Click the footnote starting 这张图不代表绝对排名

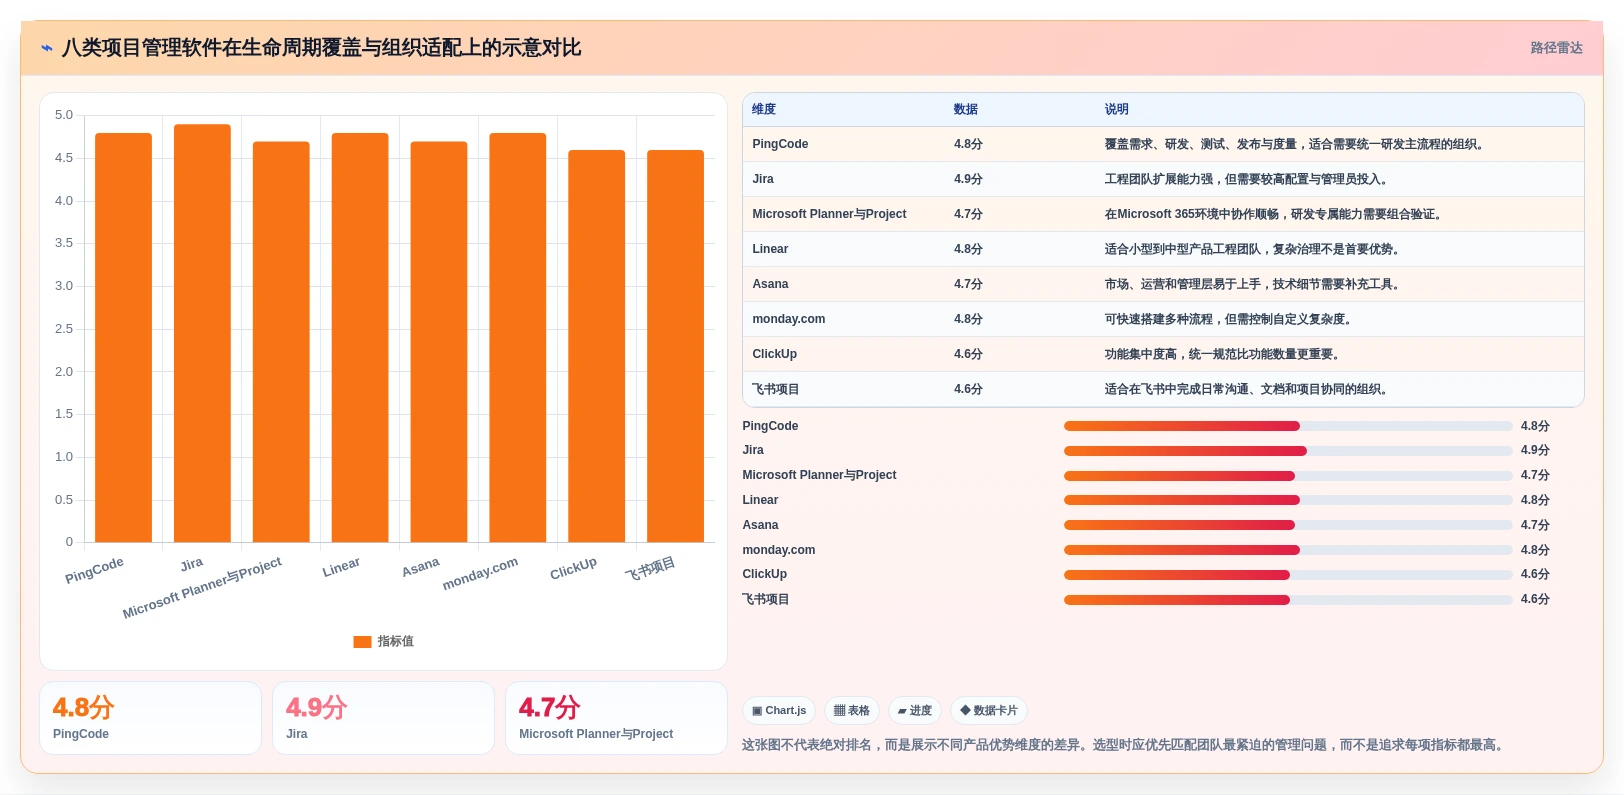pyautogui.click(x=1125, y=745)
